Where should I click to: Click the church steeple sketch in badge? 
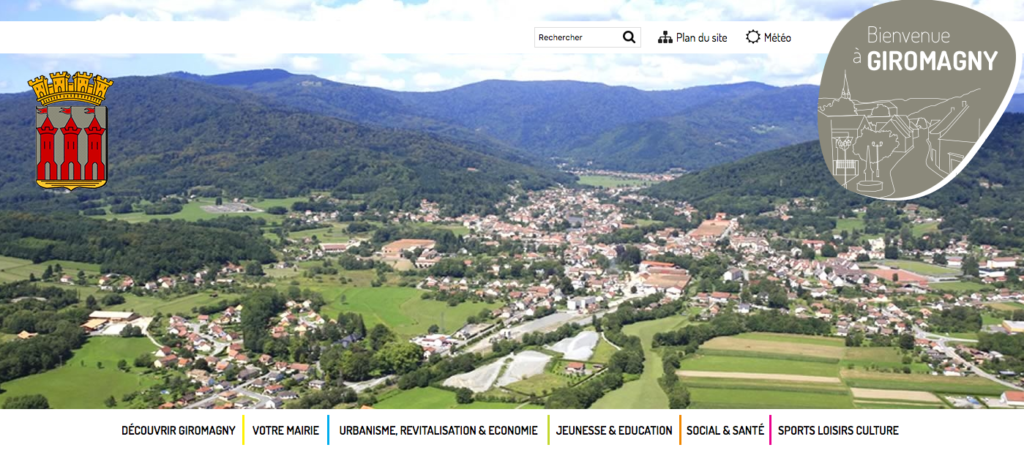coord(846,87)
